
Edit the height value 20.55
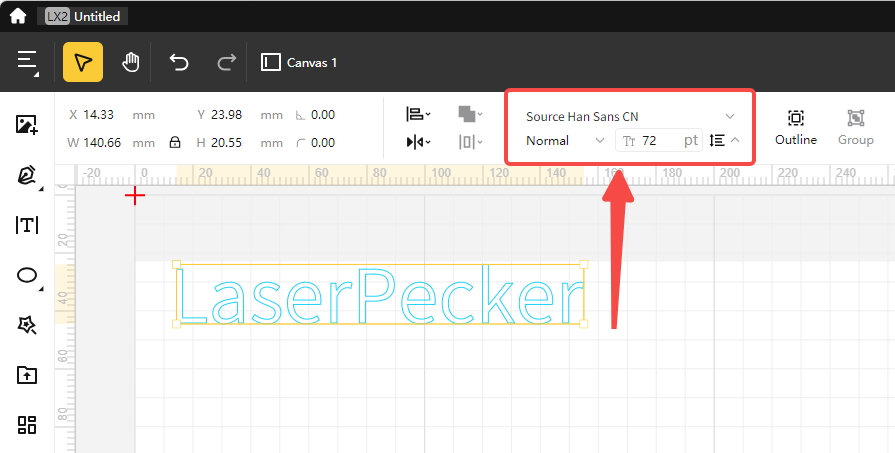click(x=227, y=143)
